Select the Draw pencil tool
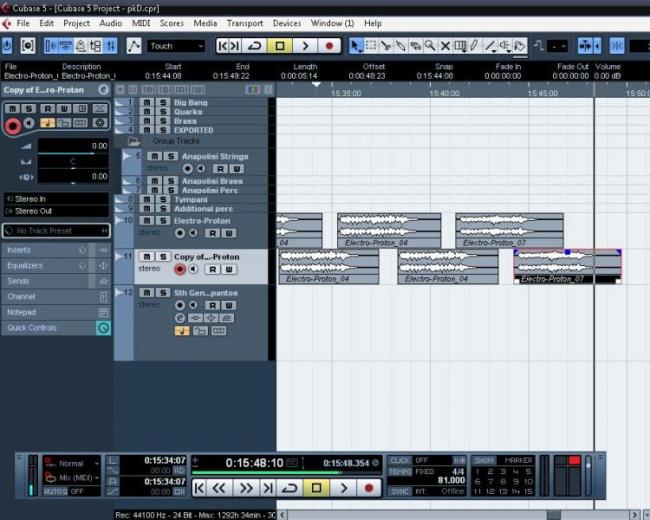 coord(475,46)
